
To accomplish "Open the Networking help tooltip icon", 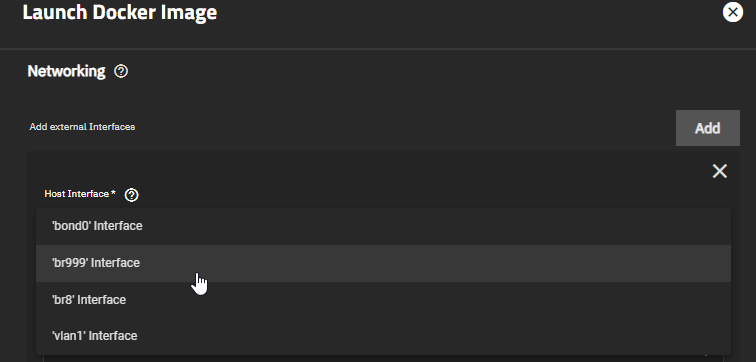I will [121, 71].
